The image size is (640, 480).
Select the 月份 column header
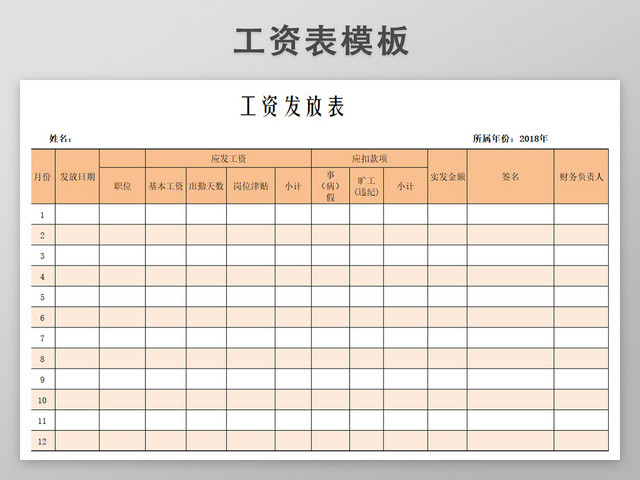pyautogui.click(x=42, y=177)
